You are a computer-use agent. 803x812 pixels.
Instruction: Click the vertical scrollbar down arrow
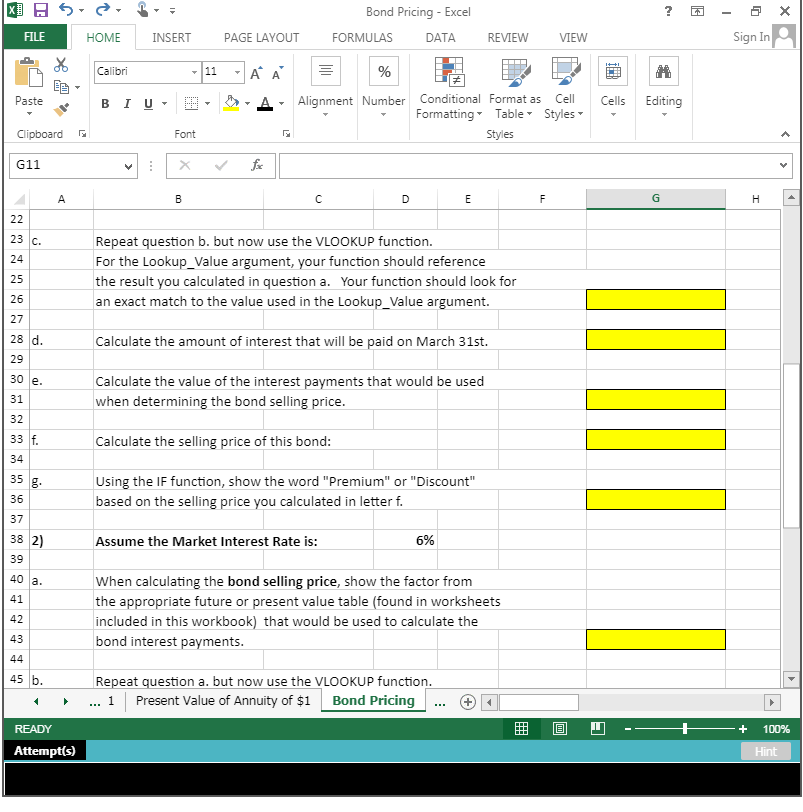791,679
